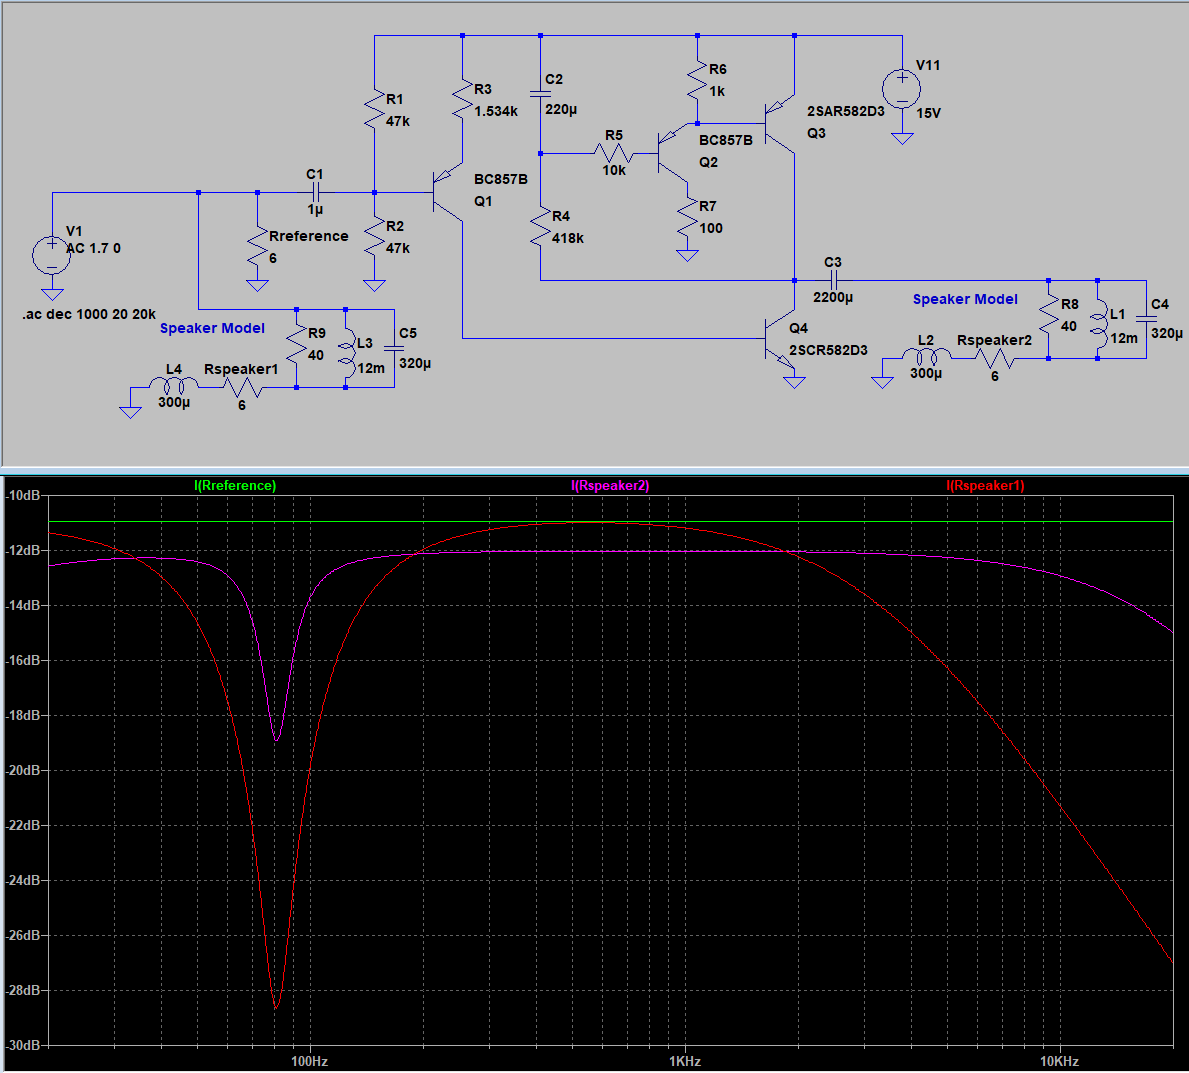
Task: Select the Q4 transistor symbol
Action: (x=780, y=338)
